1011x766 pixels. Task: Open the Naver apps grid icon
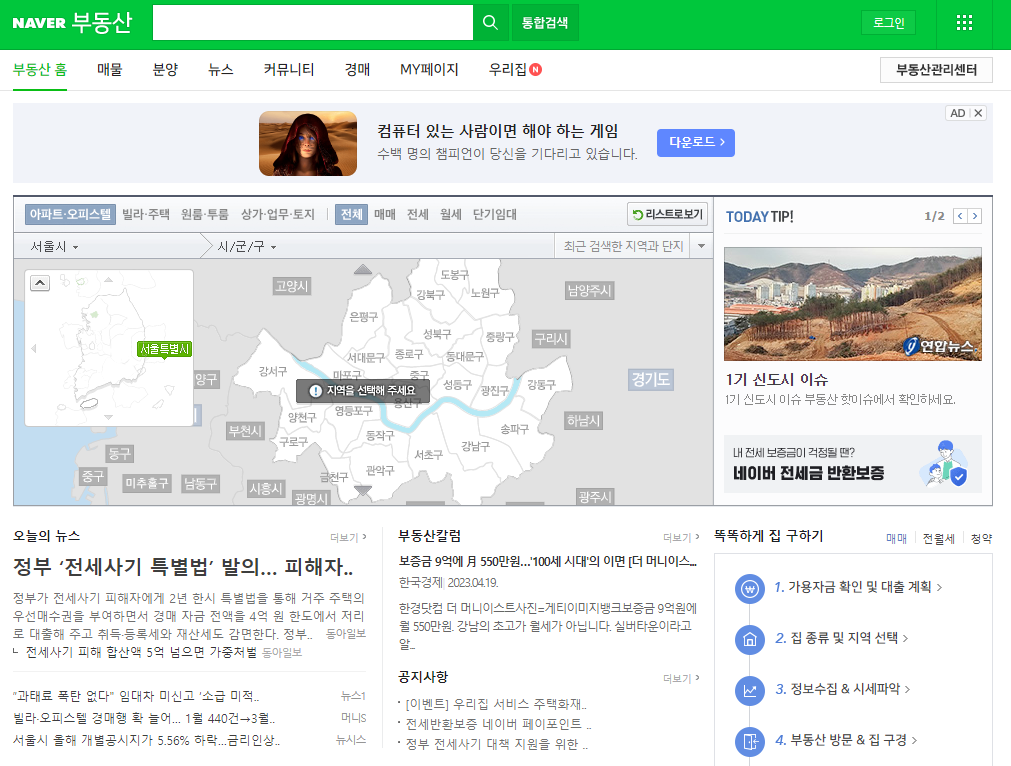point(964,23)
